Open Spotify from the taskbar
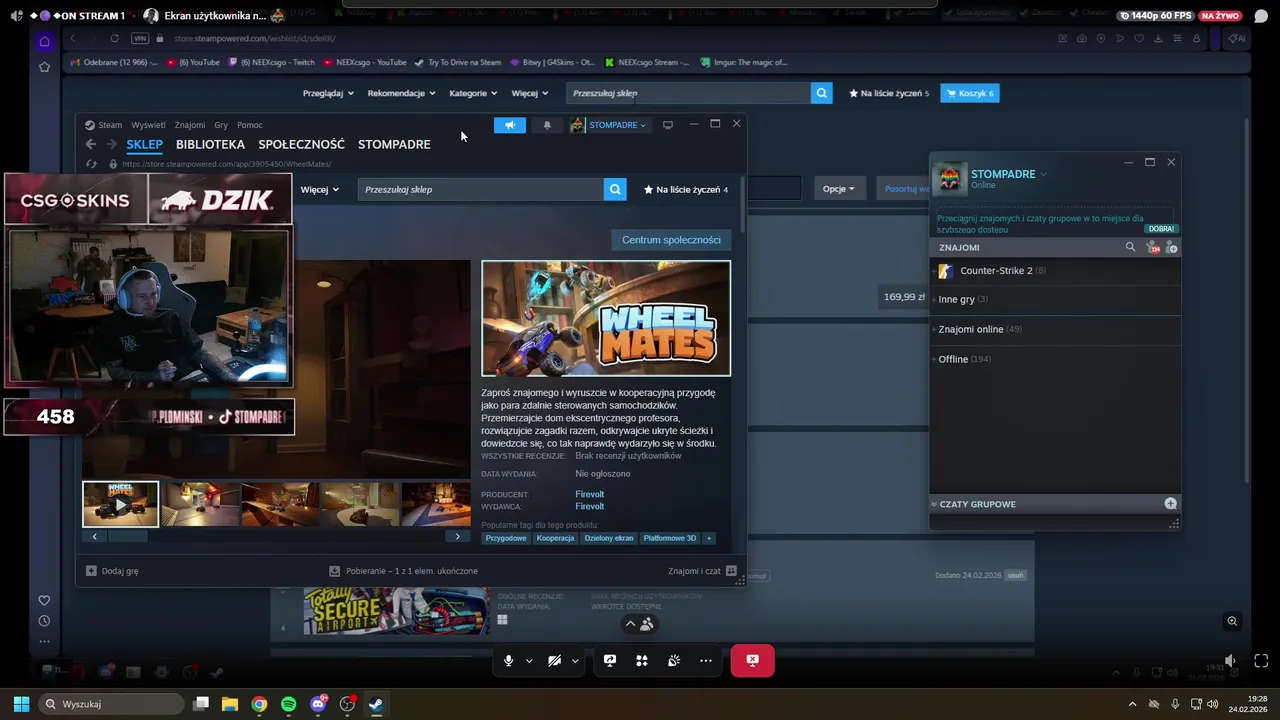 [289, 704]
